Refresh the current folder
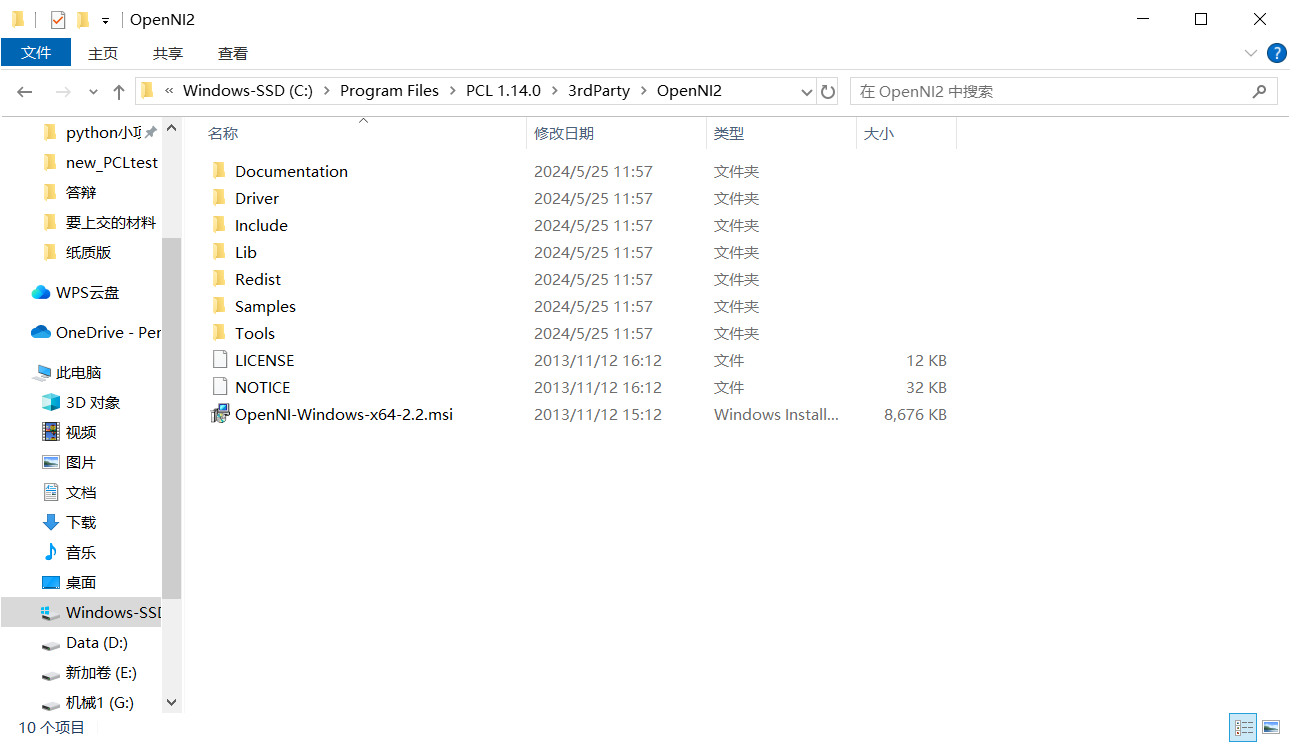This screenshot has height=743, width=1291. pyautogui.click(x=828, y=92)
